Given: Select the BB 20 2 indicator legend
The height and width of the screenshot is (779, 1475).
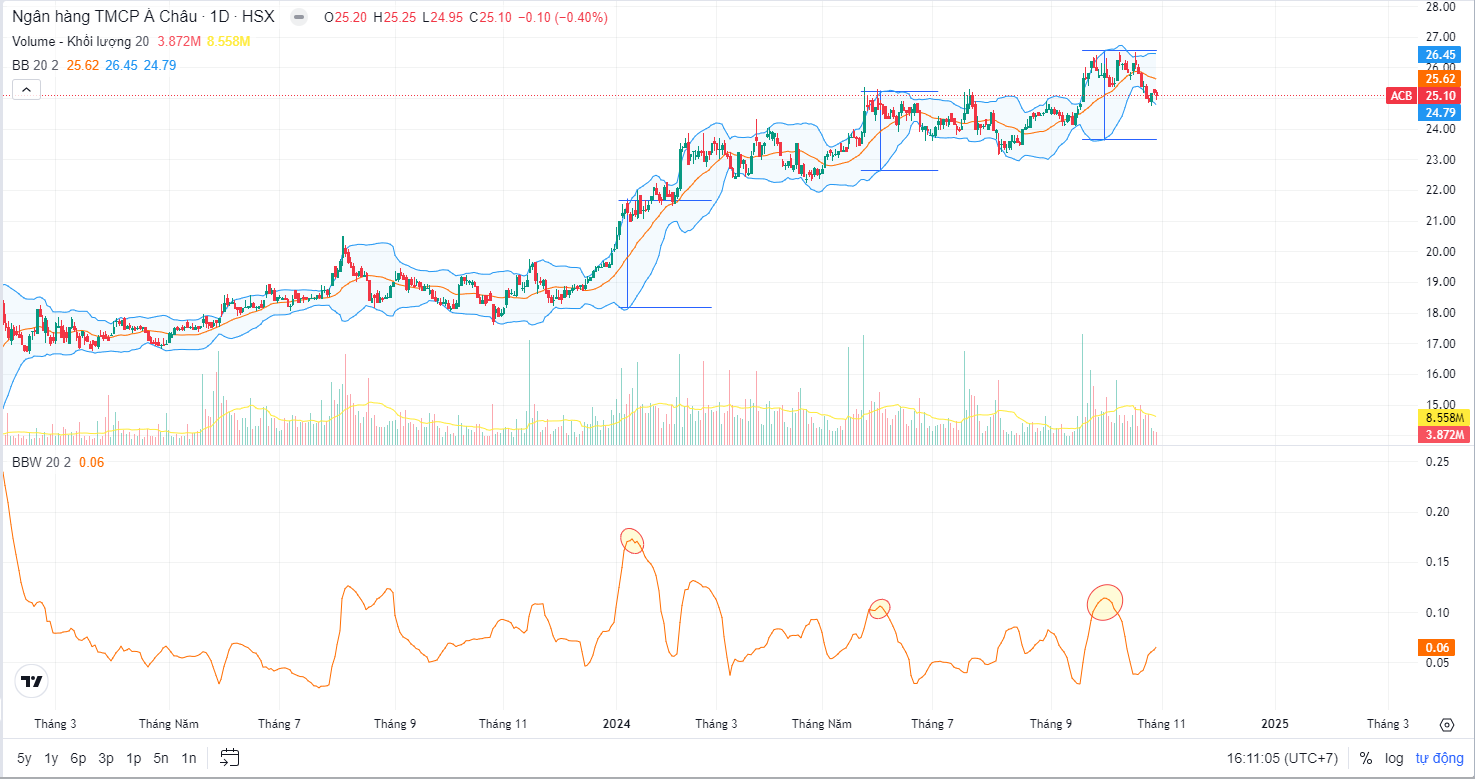Looking at the screenshot, I should coord(36,65).
